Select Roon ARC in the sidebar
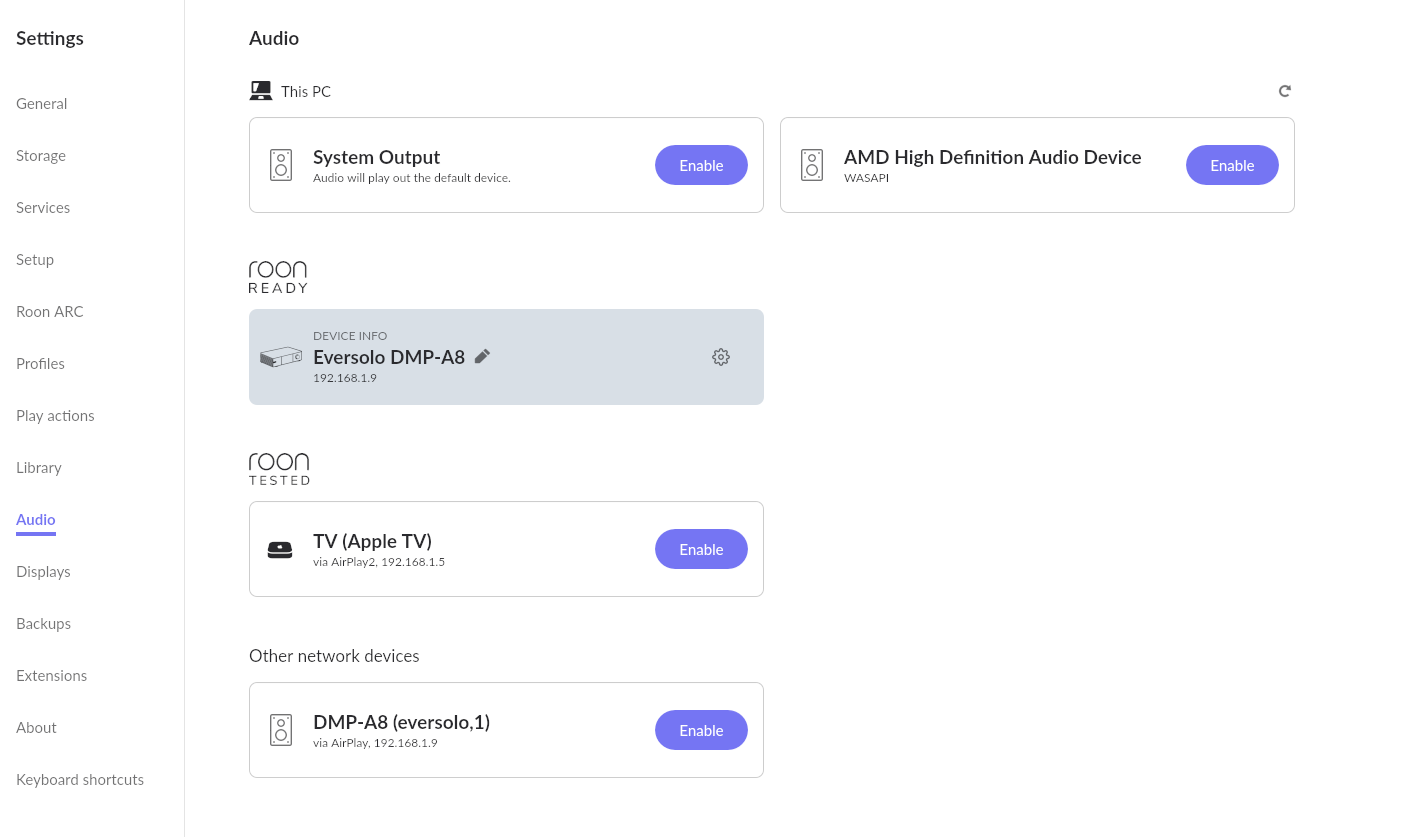The image size is (1402, 837). (x=50, y=312)
